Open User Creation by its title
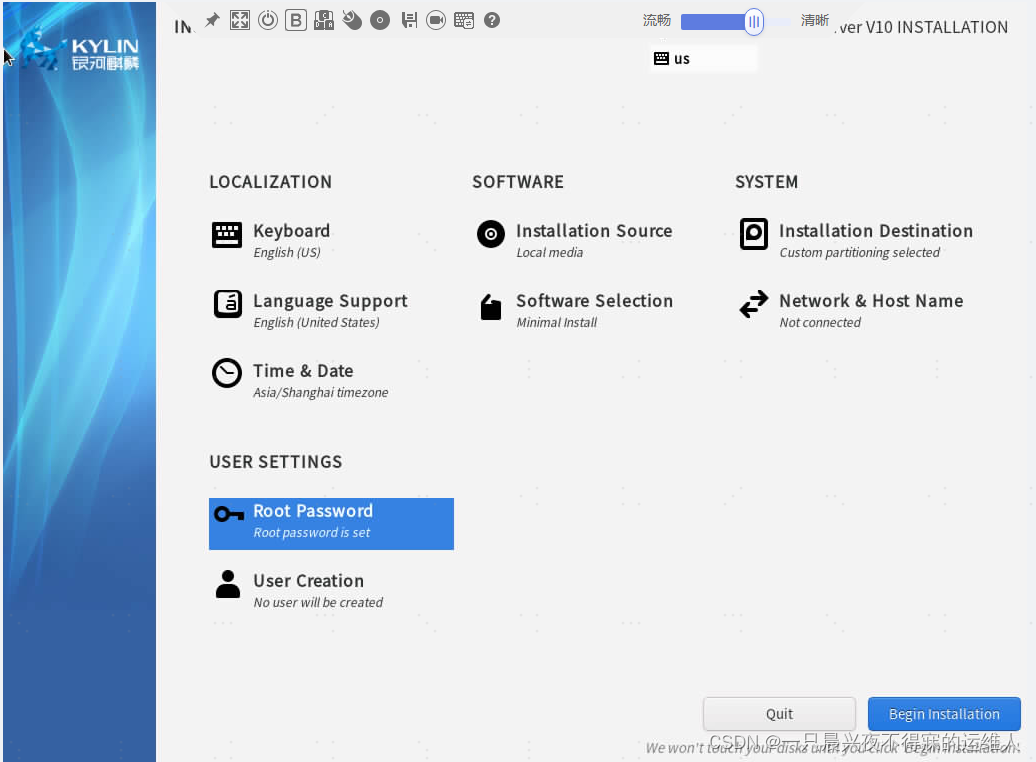The width and height of the screenshot is (1036, 762). tap(309, 581)
